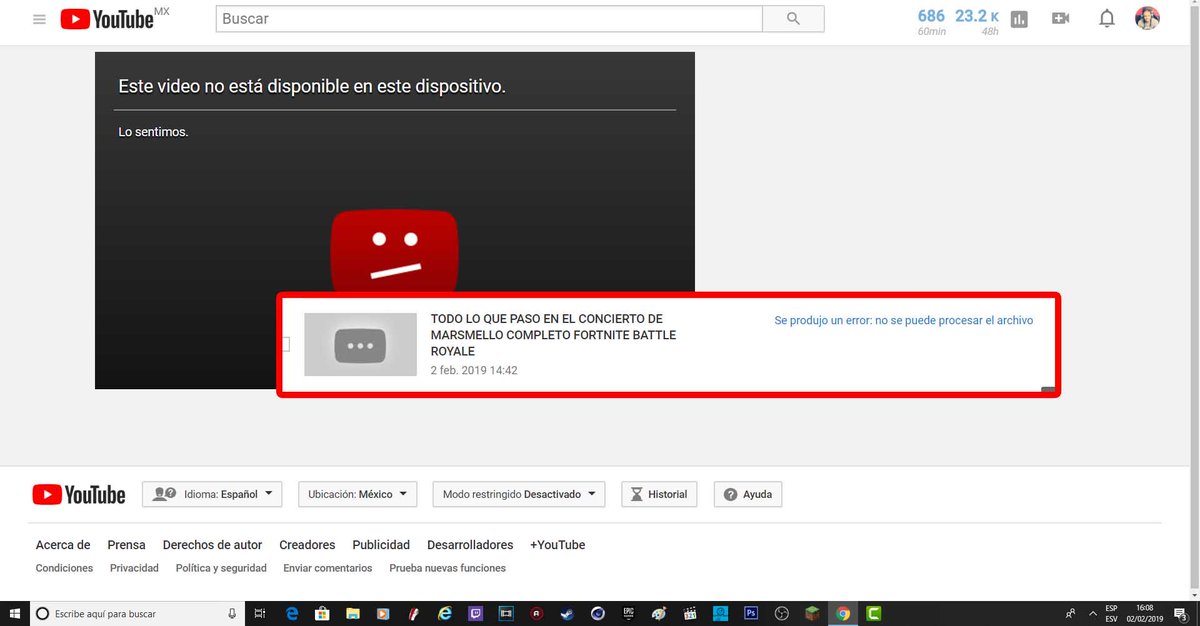Open the account avatar menu

coord(1147,18)
